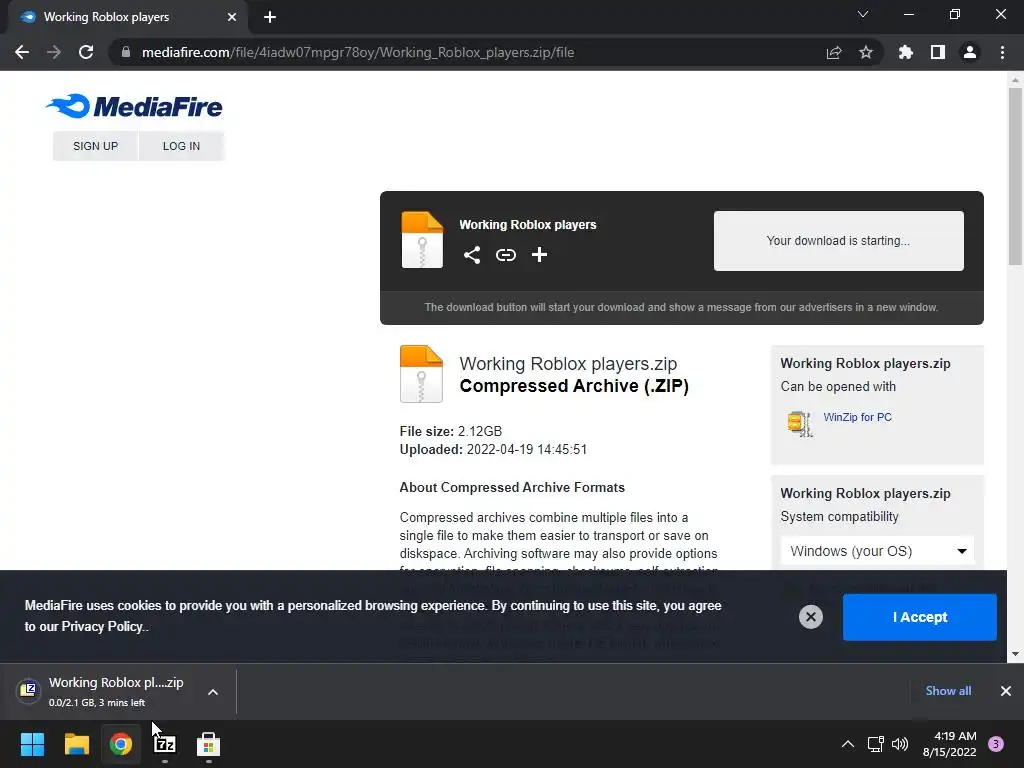The width and height of the screenshot is (1024, 768).
Task: Open the Chrome profile icon
Action: tap(970, 52)
